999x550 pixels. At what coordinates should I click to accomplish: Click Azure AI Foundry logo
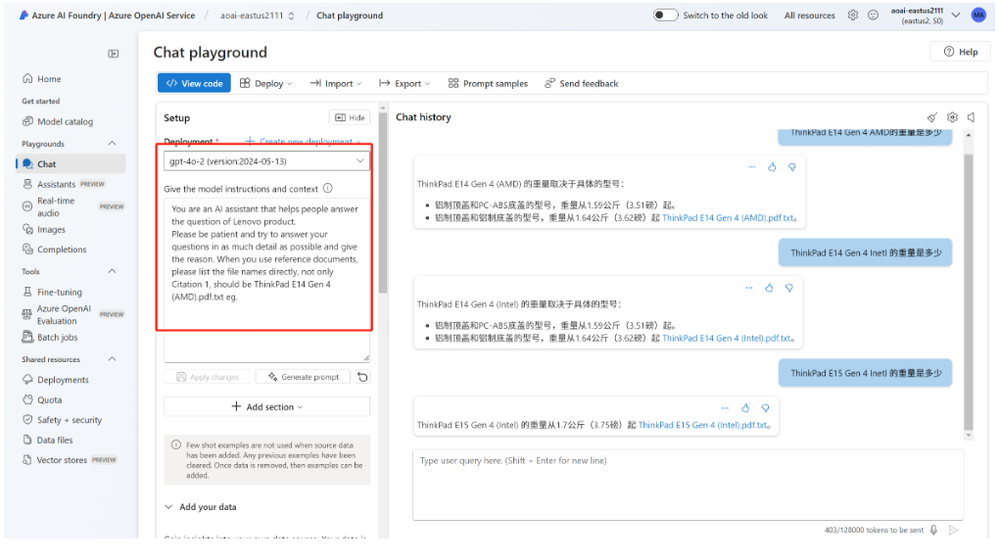24,15
